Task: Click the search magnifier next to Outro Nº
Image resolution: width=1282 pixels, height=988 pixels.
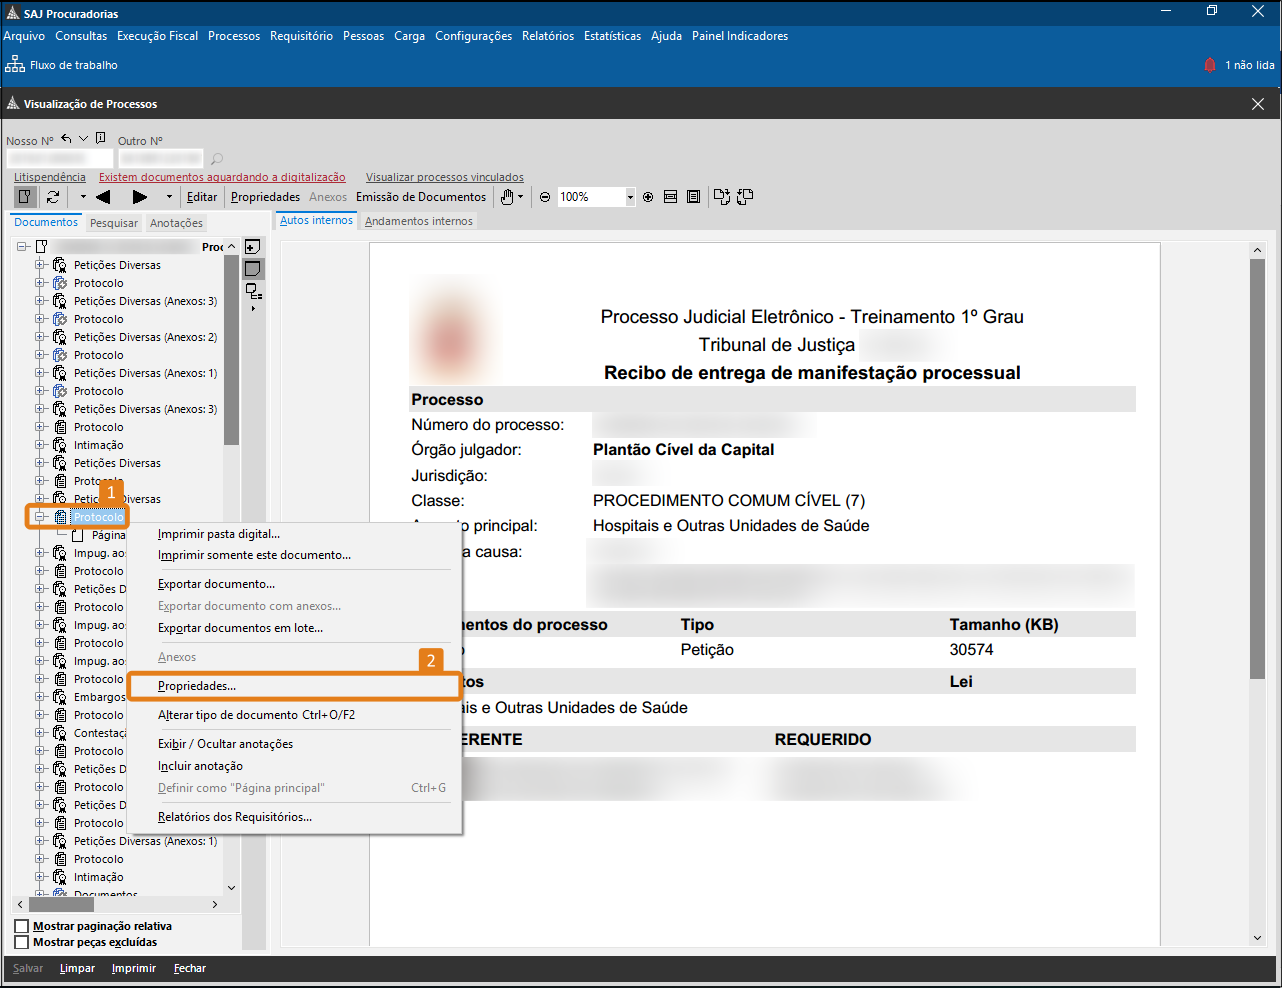Action: click(217, 159)
